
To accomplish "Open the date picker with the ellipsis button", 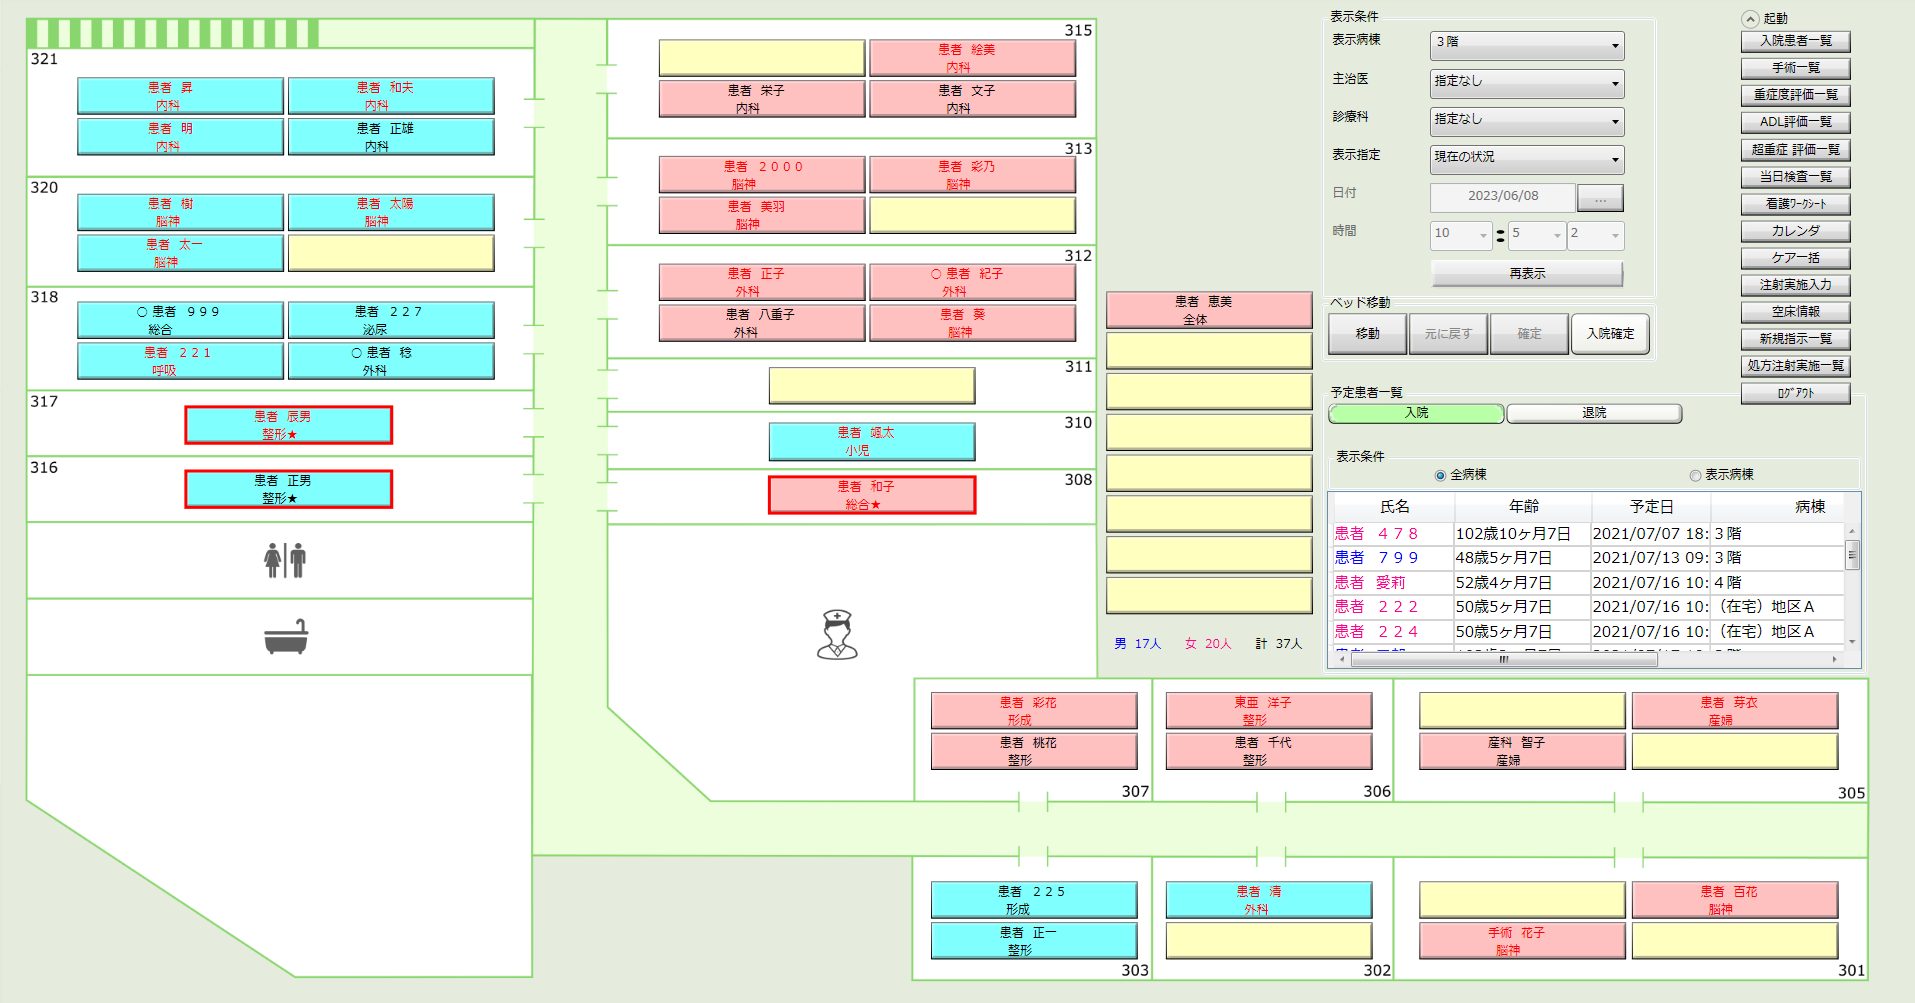I will (x=1600, y=198).
